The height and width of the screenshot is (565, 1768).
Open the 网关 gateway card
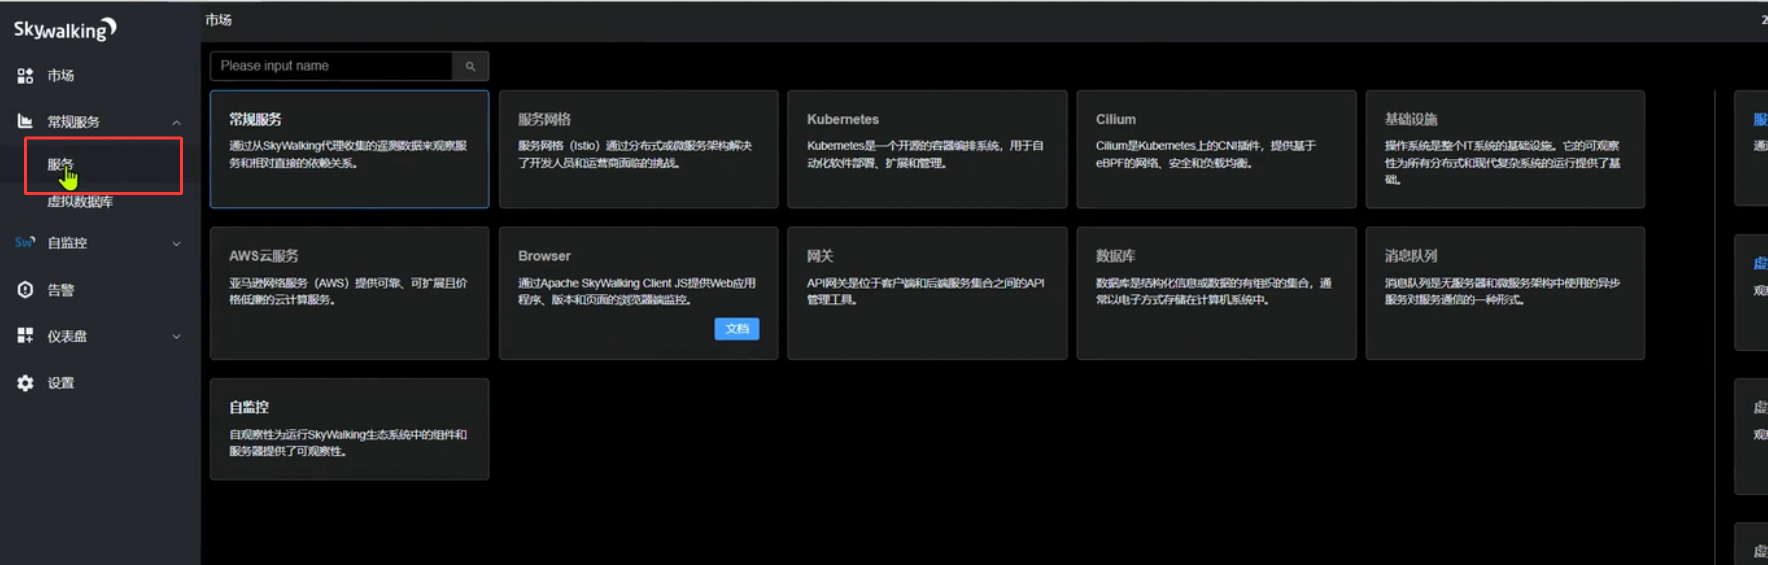point(927,293)
